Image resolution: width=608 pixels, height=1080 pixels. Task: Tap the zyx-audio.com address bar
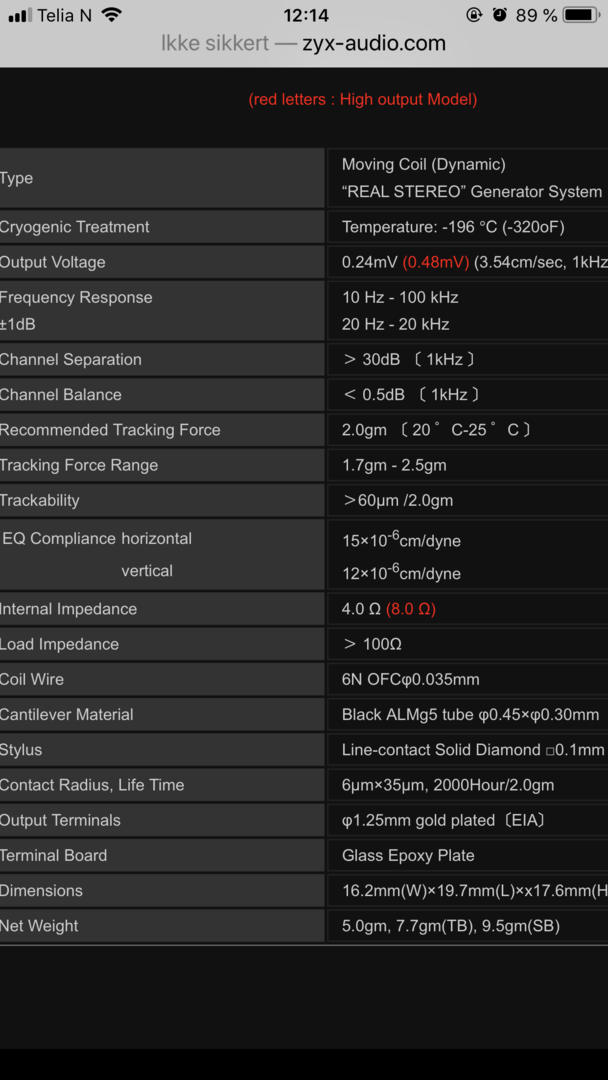pyautogui.click(x=373, y=44)
